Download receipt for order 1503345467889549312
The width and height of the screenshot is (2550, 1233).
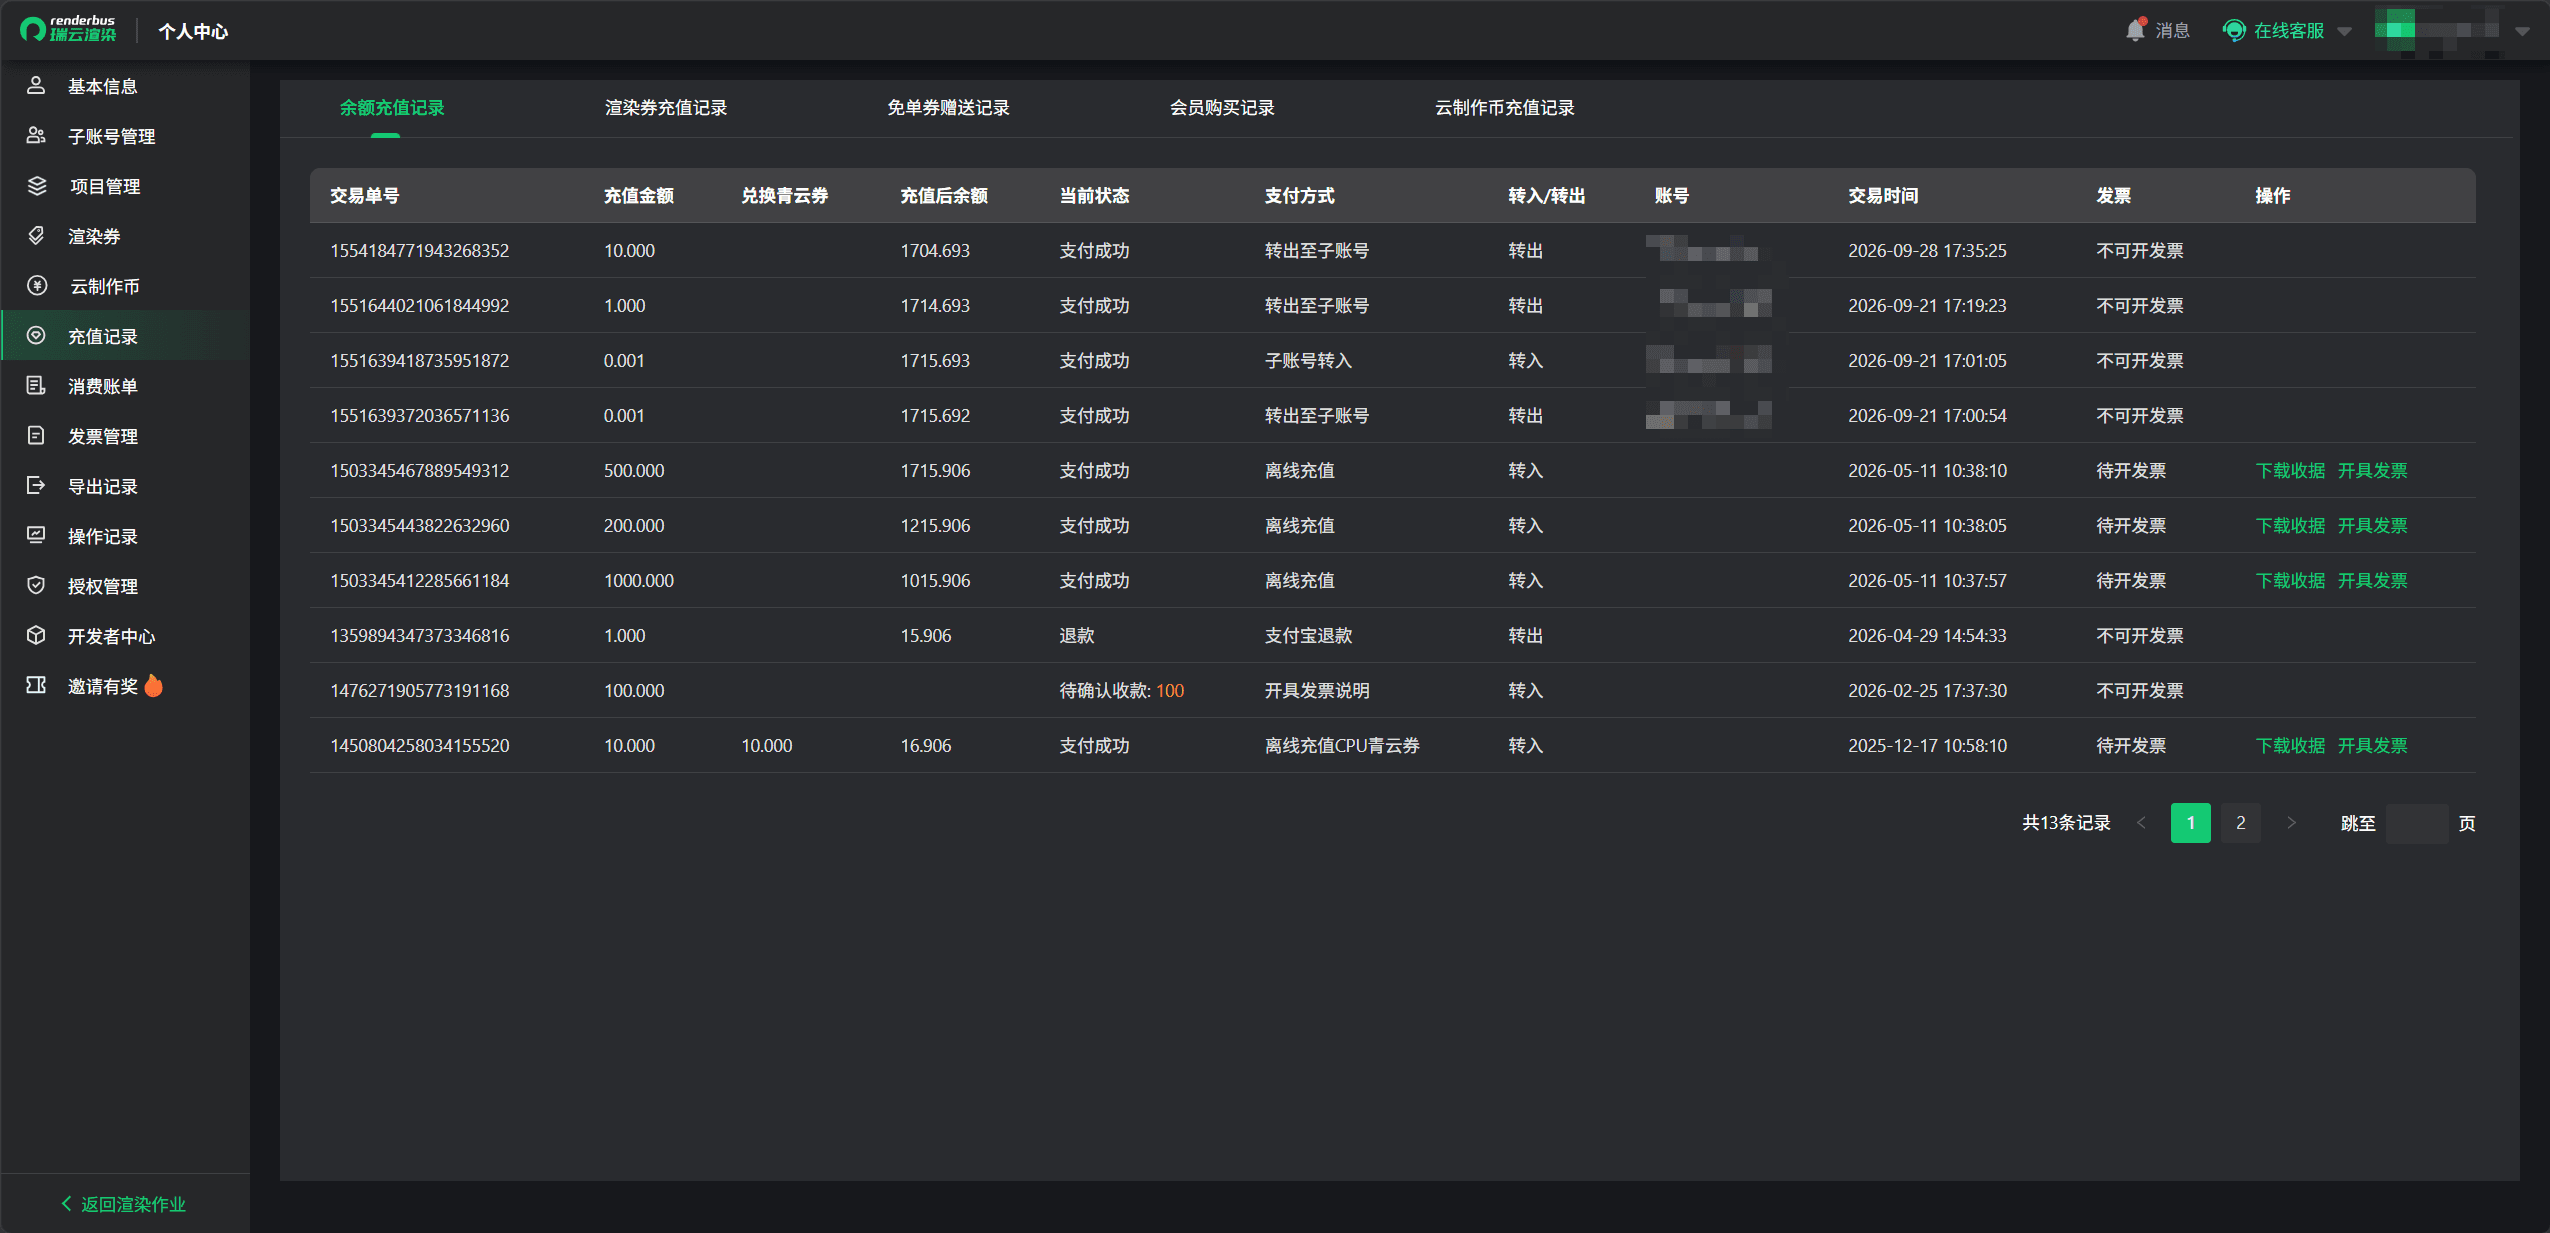click(2290, 471)
